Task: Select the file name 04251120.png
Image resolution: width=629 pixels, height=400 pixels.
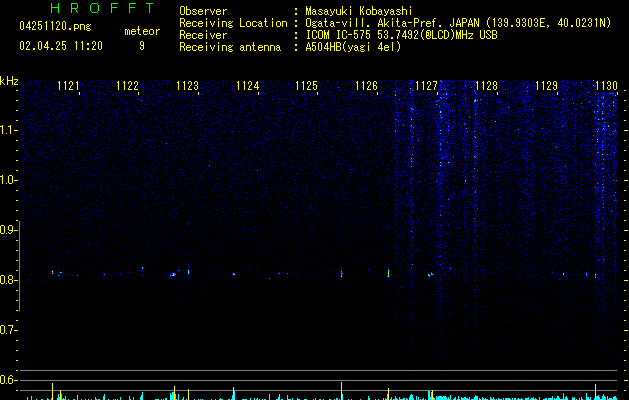Action: 55,26
